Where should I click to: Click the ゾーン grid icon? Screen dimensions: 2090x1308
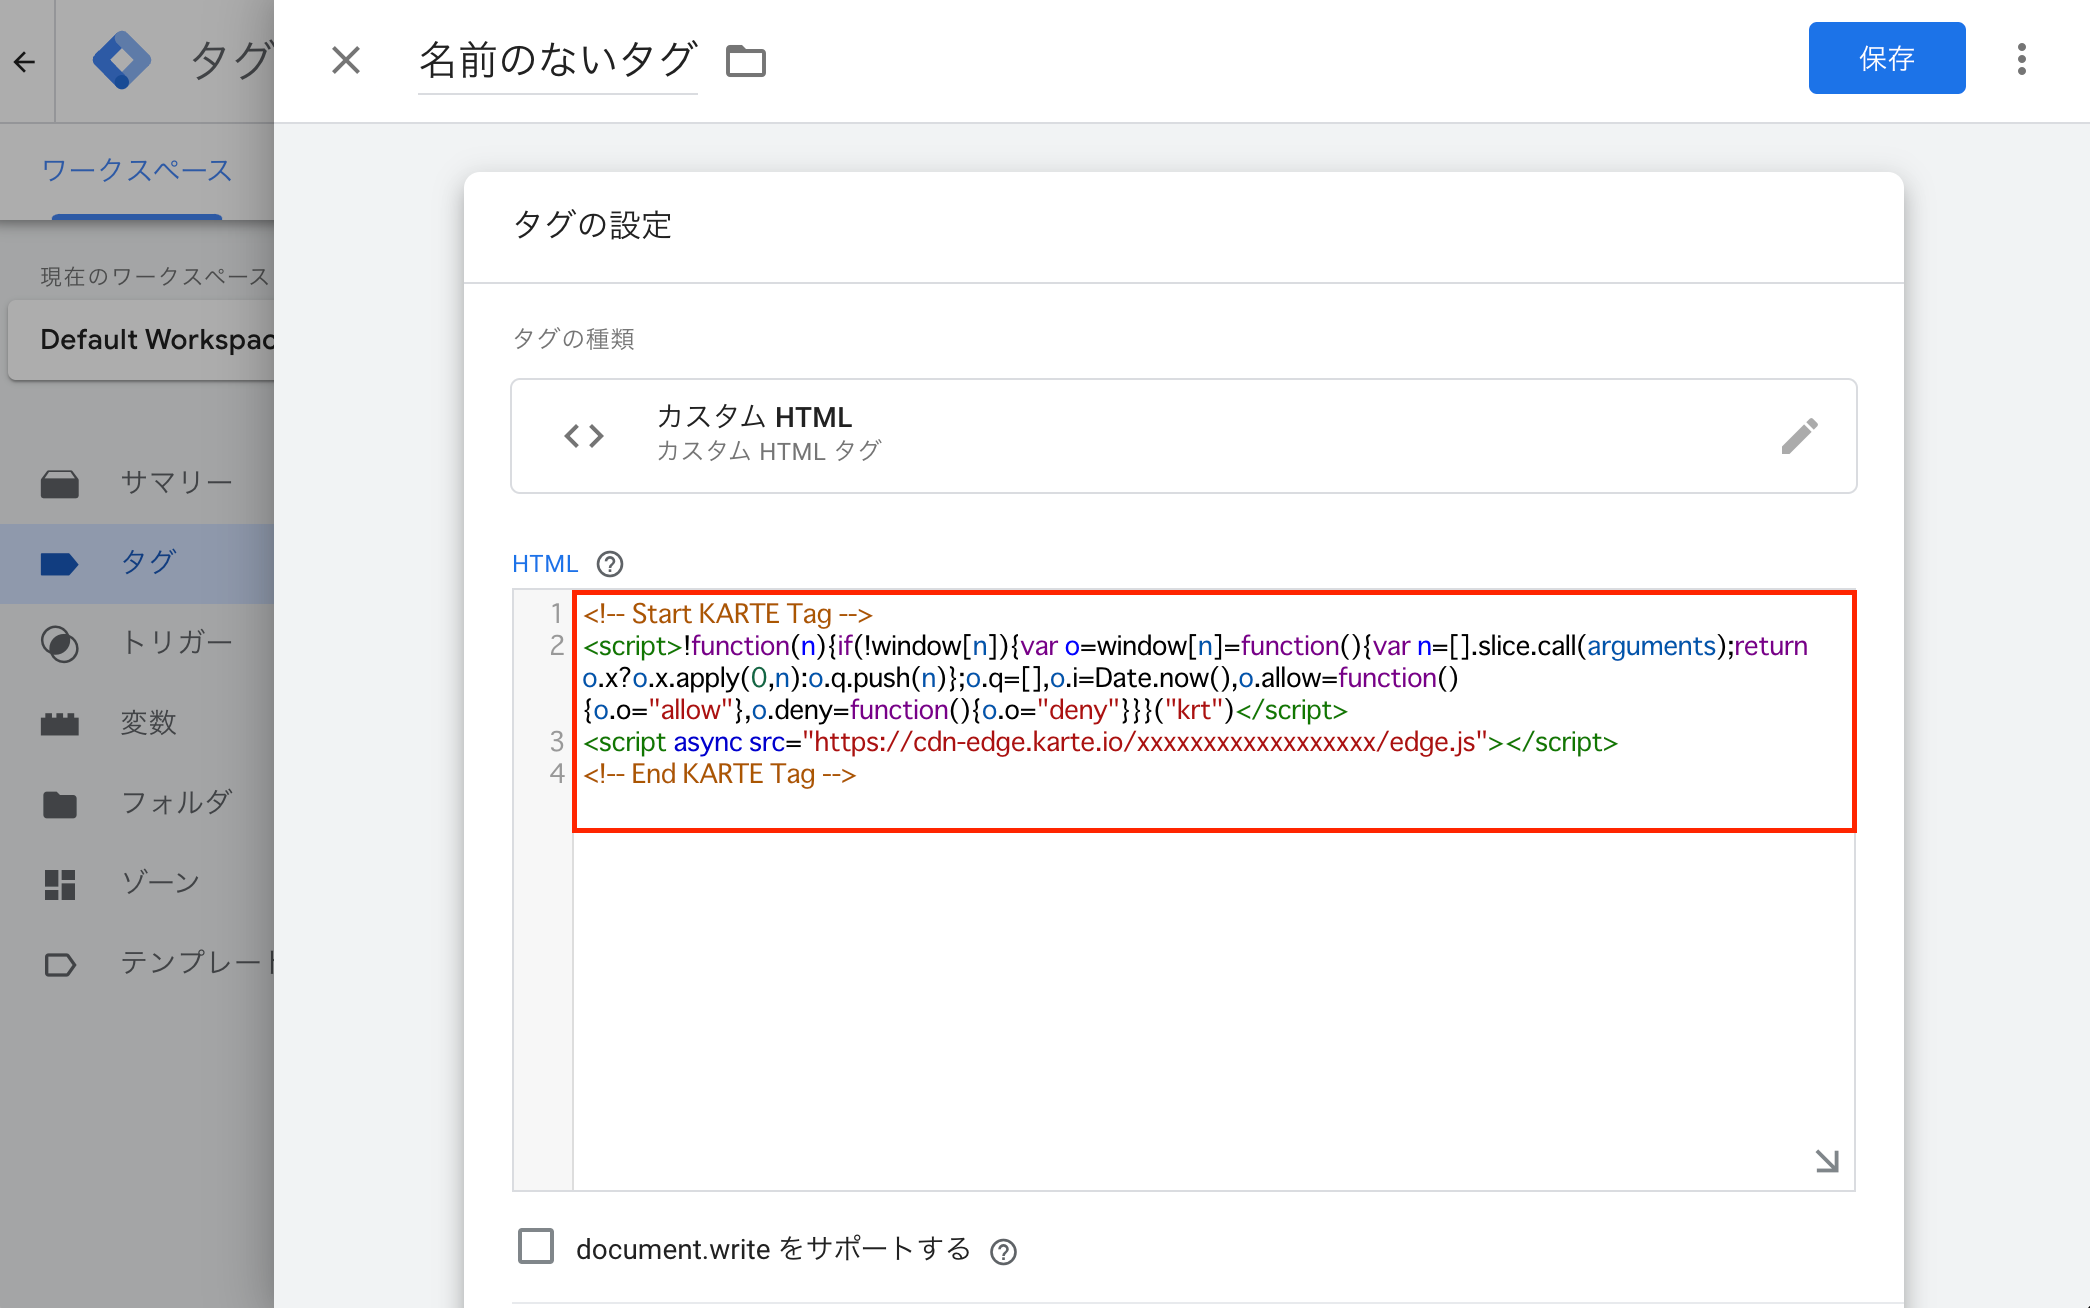click(x=60, y=884)
